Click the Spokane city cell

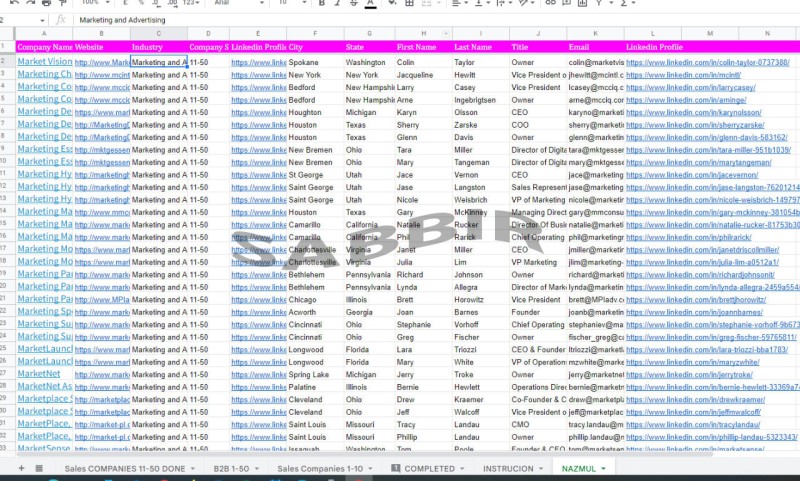click(x=315, y=62)
